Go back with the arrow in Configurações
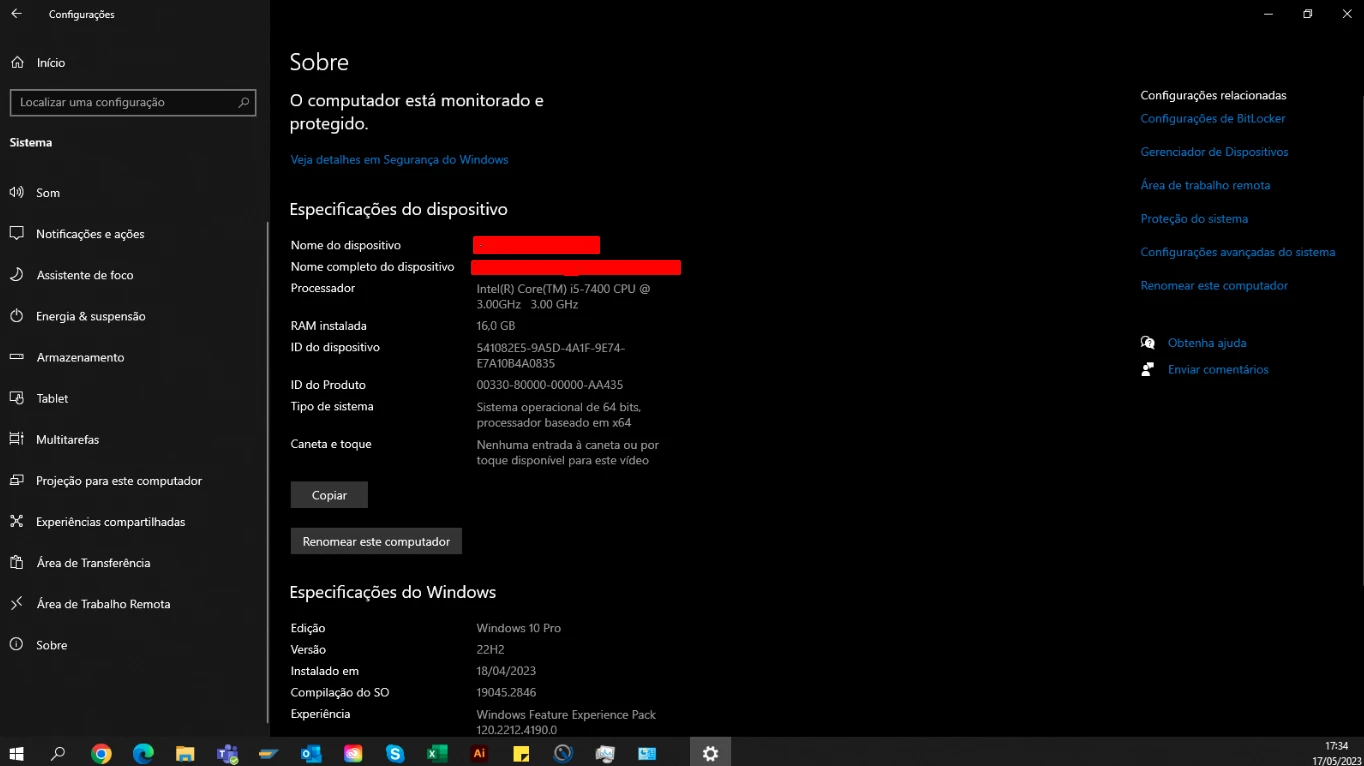This screenshot has width=1364, height=766. [x=16, y=14]
